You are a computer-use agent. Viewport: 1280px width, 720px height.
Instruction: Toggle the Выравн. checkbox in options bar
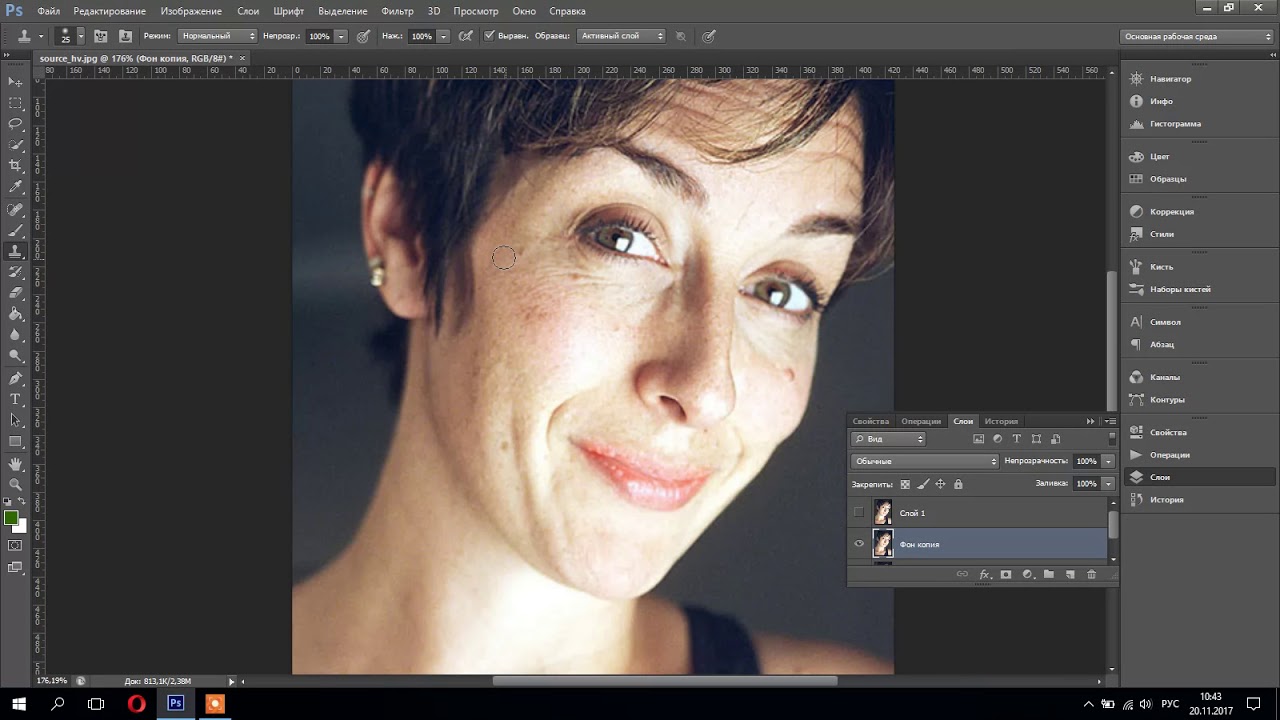click(x=489, y=36)
